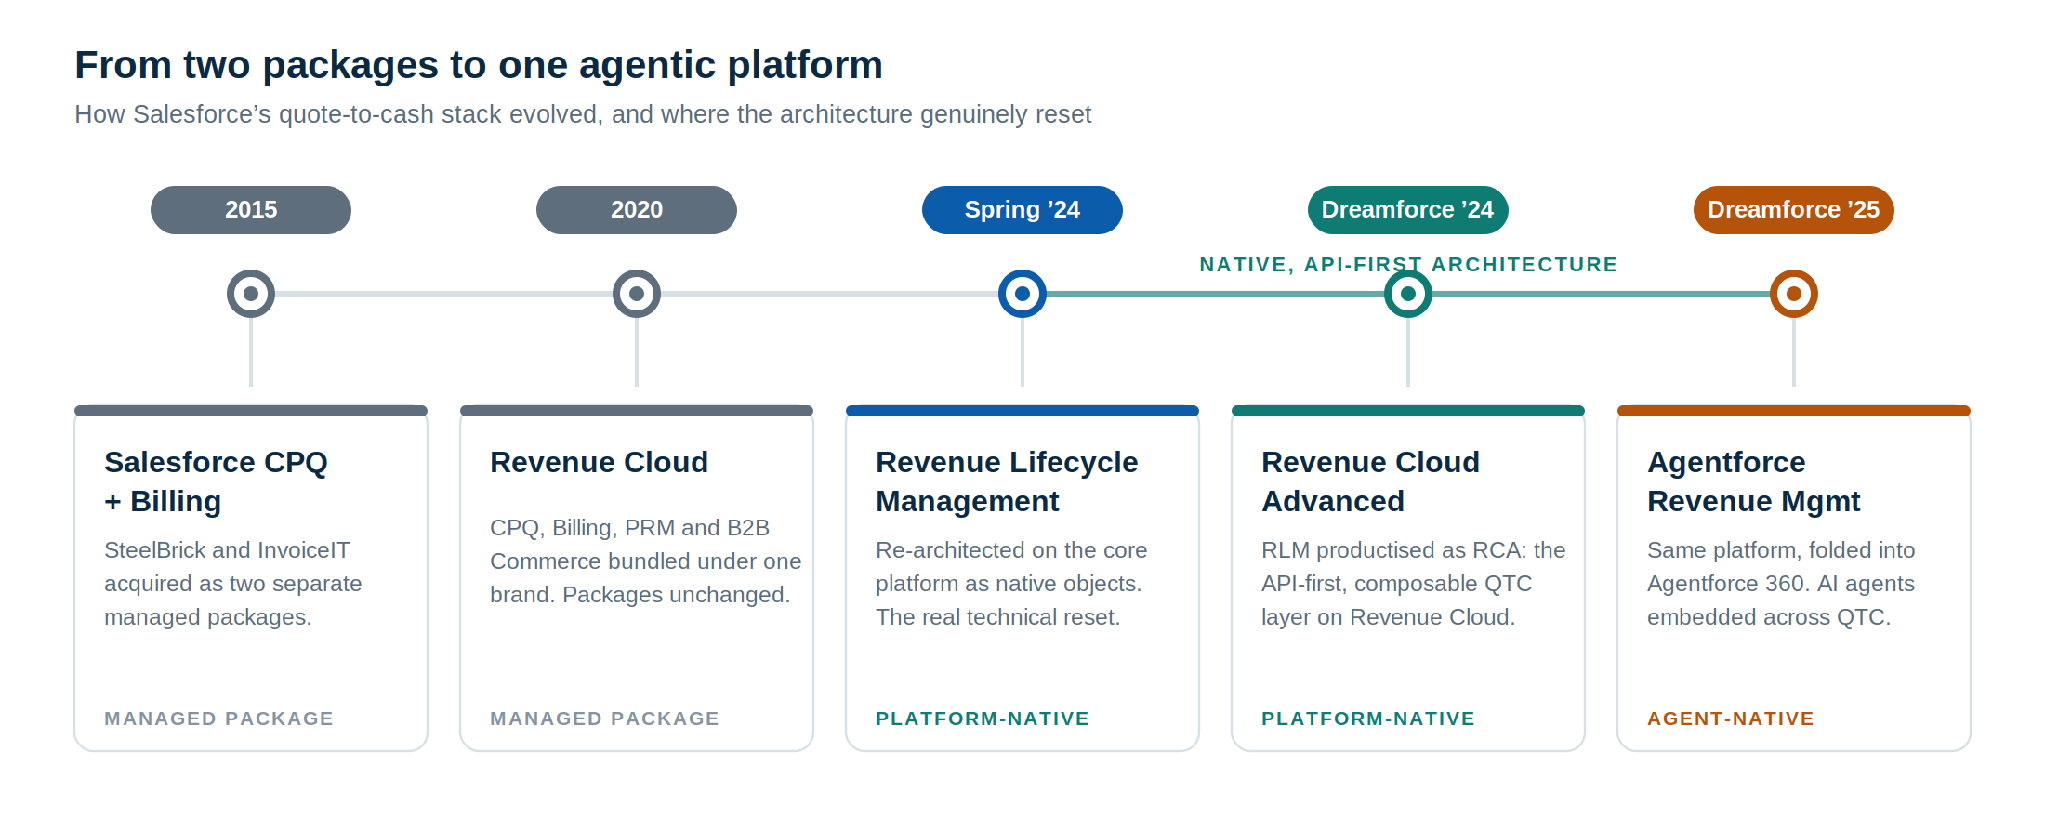Click the gray 2015 date pill
This screenshot has width=2045, height=818.
point(251,210)
